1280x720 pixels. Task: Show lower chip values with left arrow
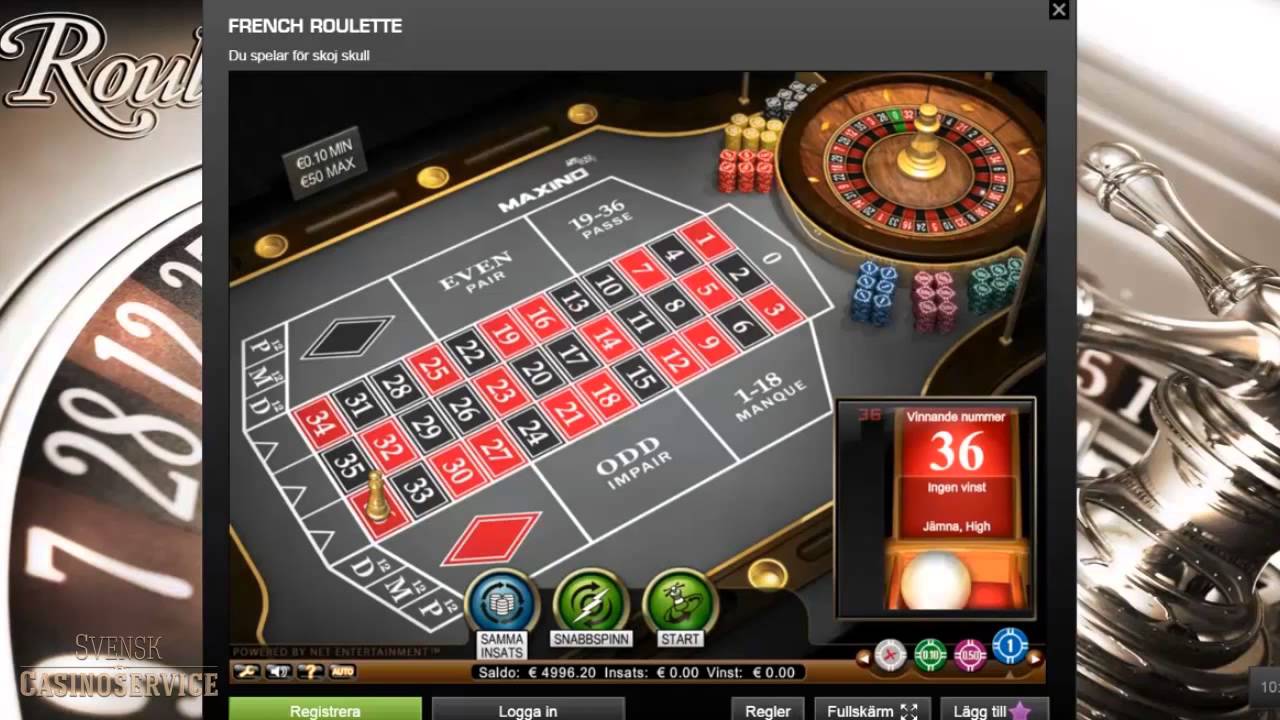click(x=862, y=658)
